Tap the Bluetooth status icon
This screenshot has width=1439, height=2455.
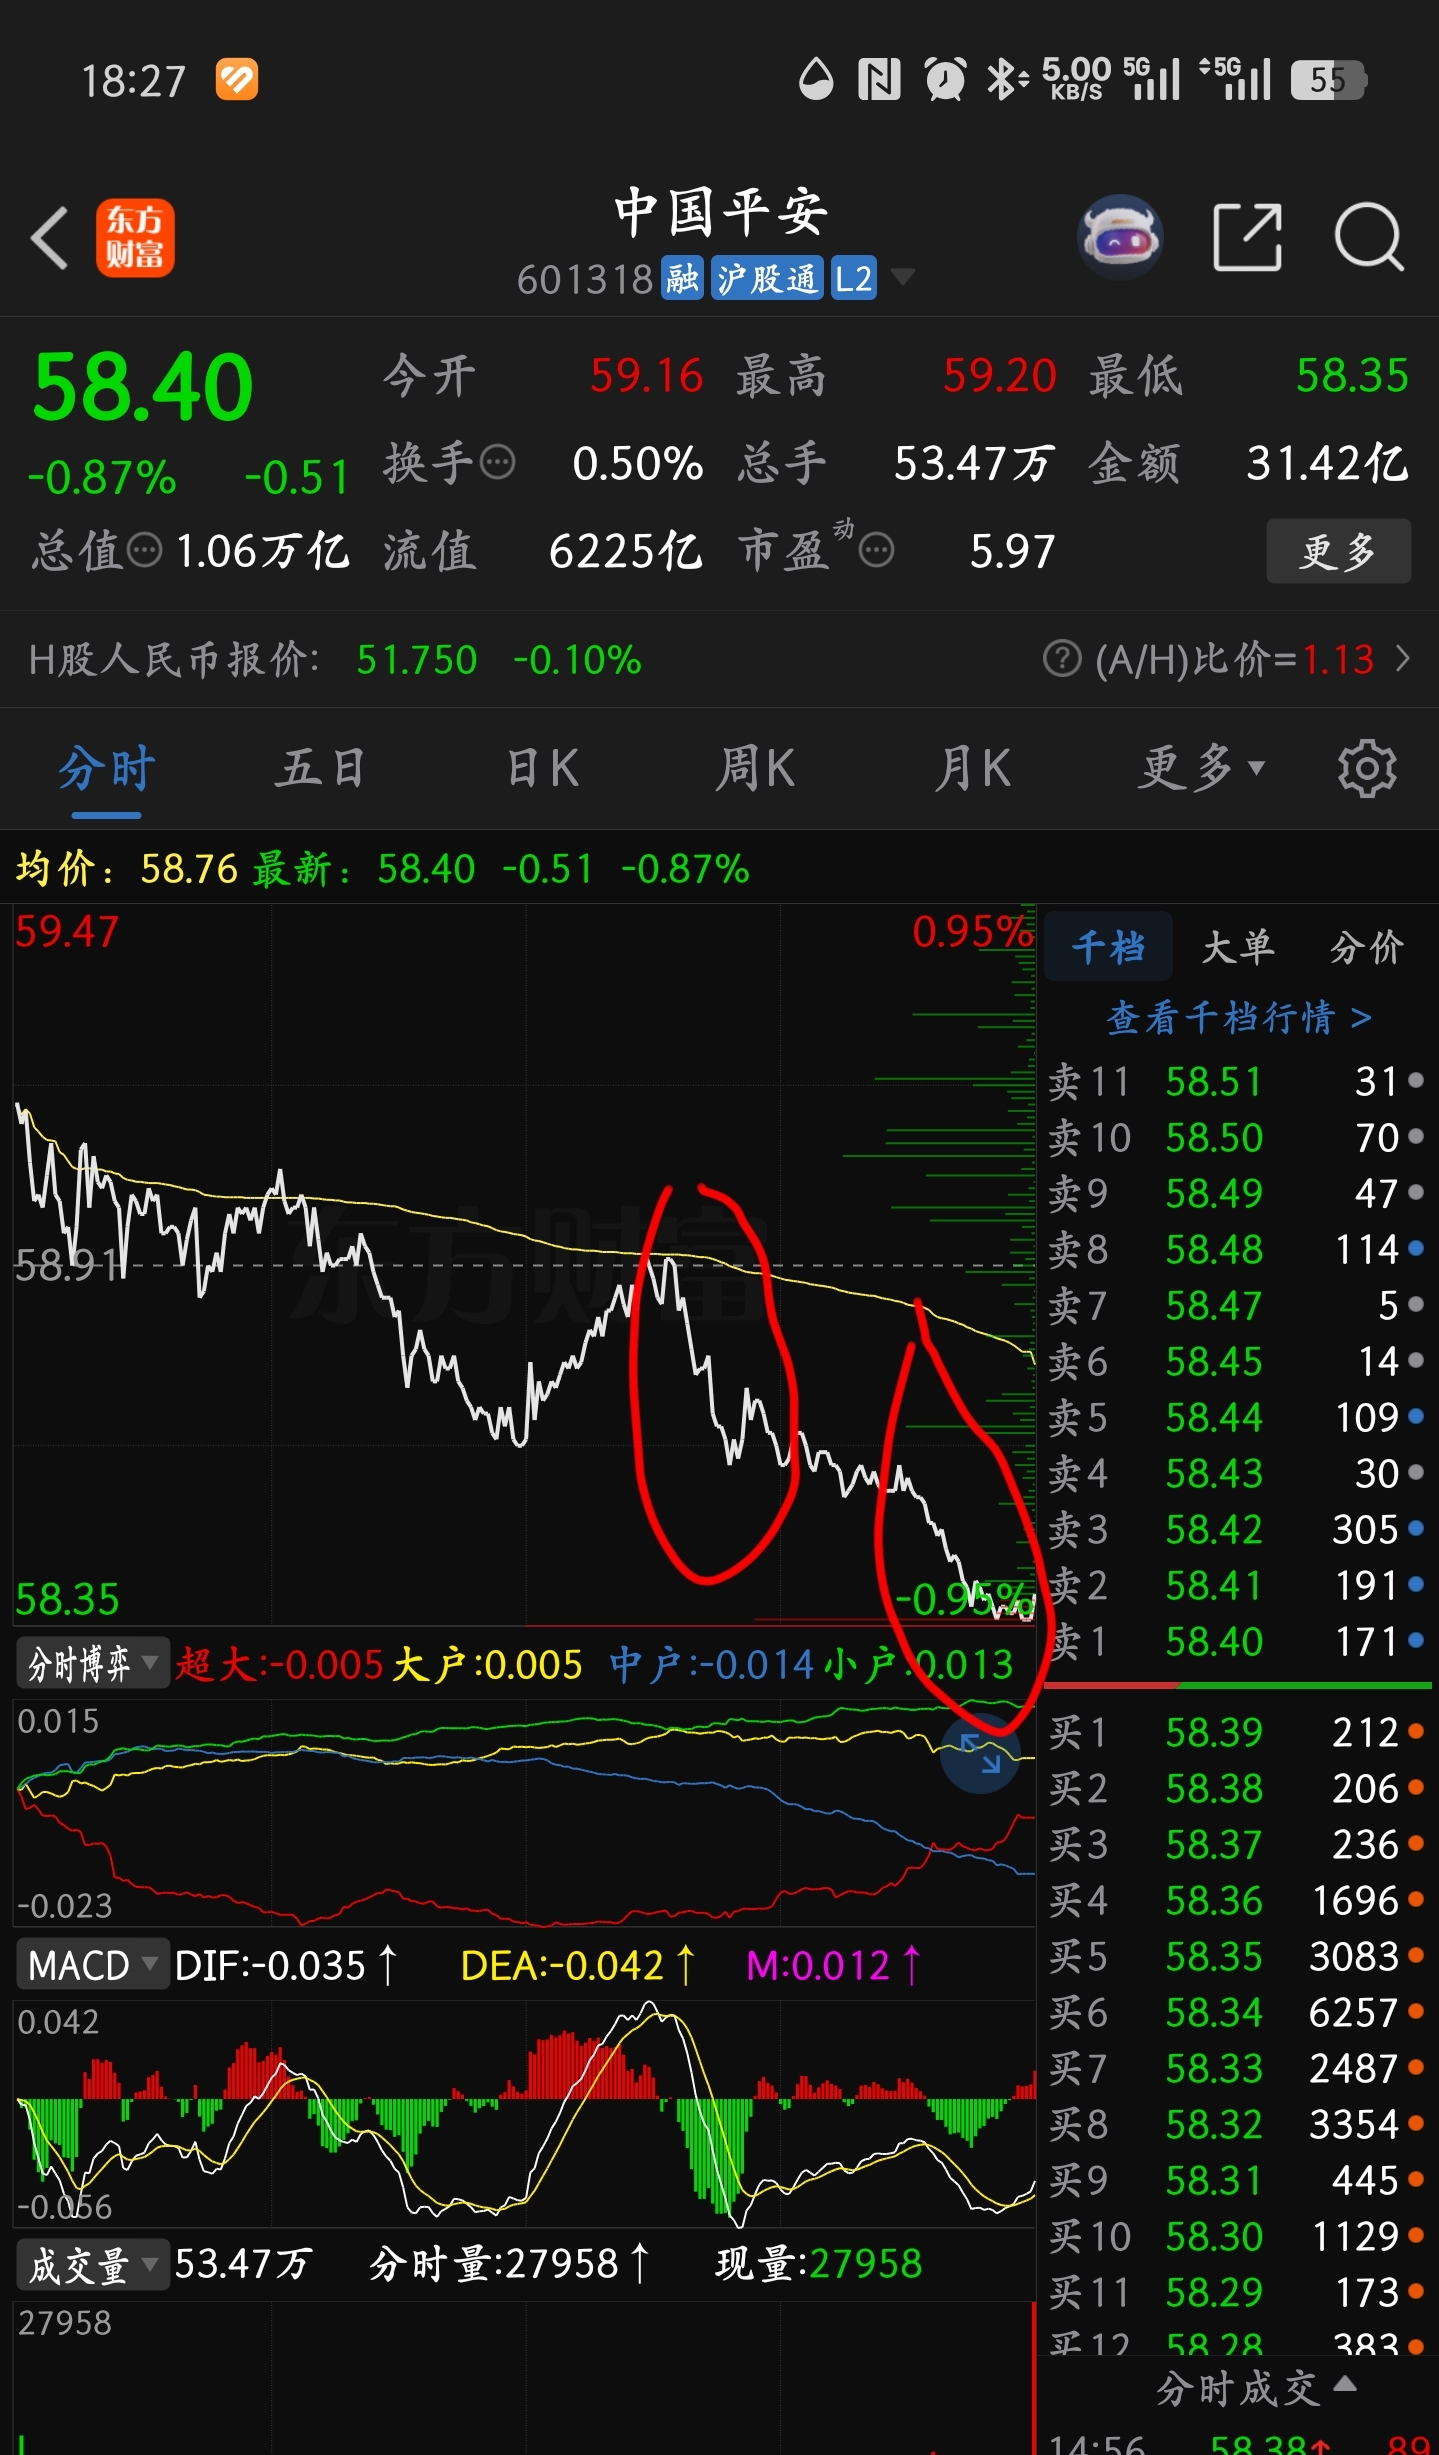coord(1007,80)
